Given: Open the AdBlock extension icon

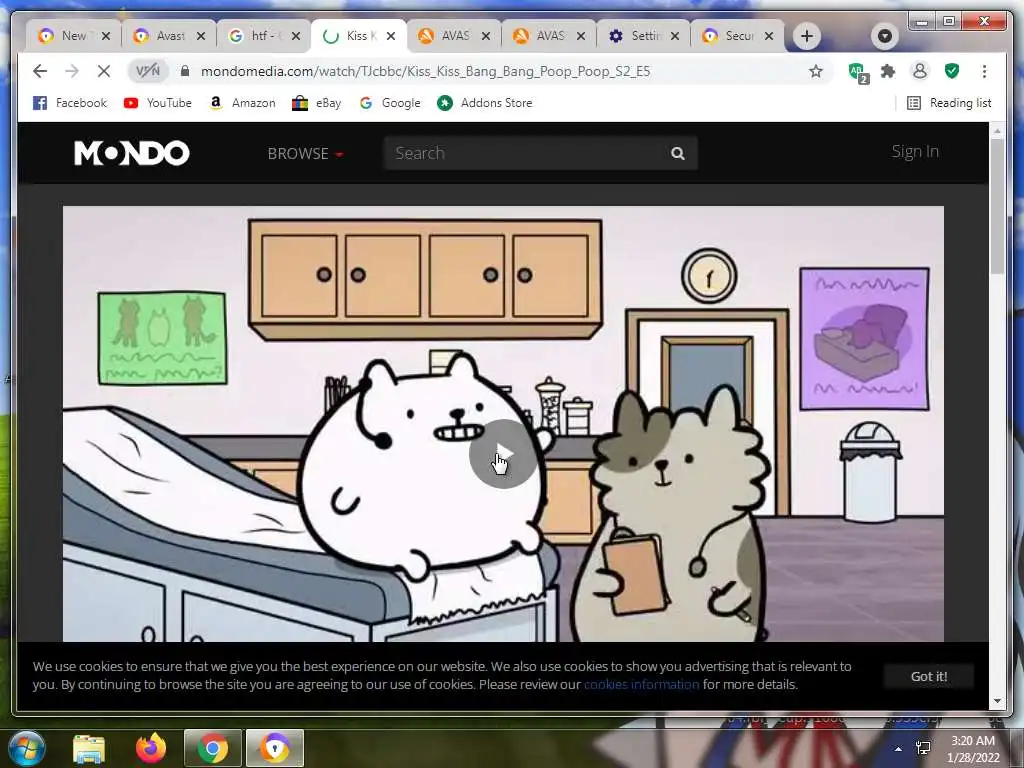Looking at the screenshot, I should 857,72.
